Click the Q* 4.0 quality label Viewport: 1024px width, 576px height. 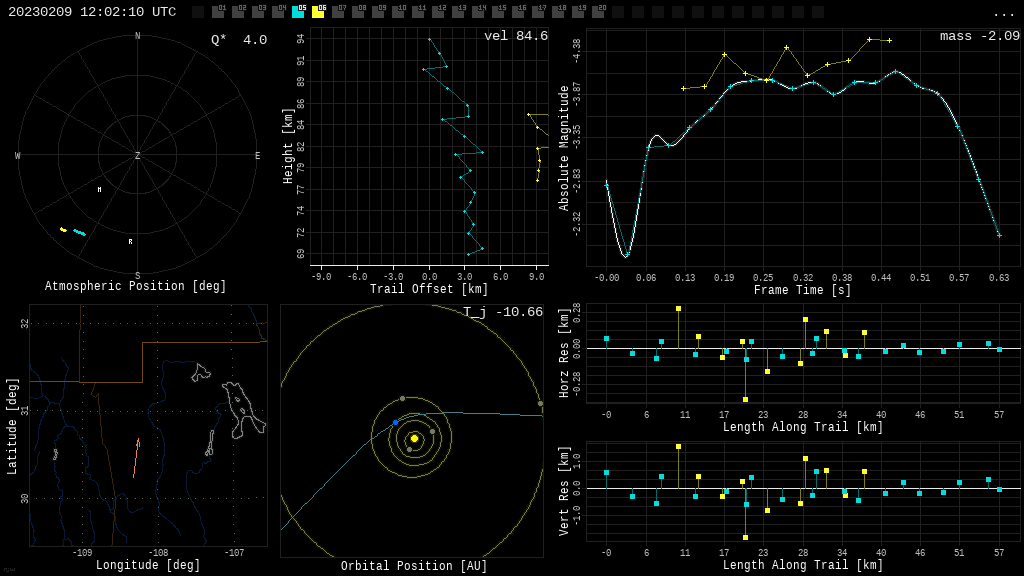tap(239, 40)
